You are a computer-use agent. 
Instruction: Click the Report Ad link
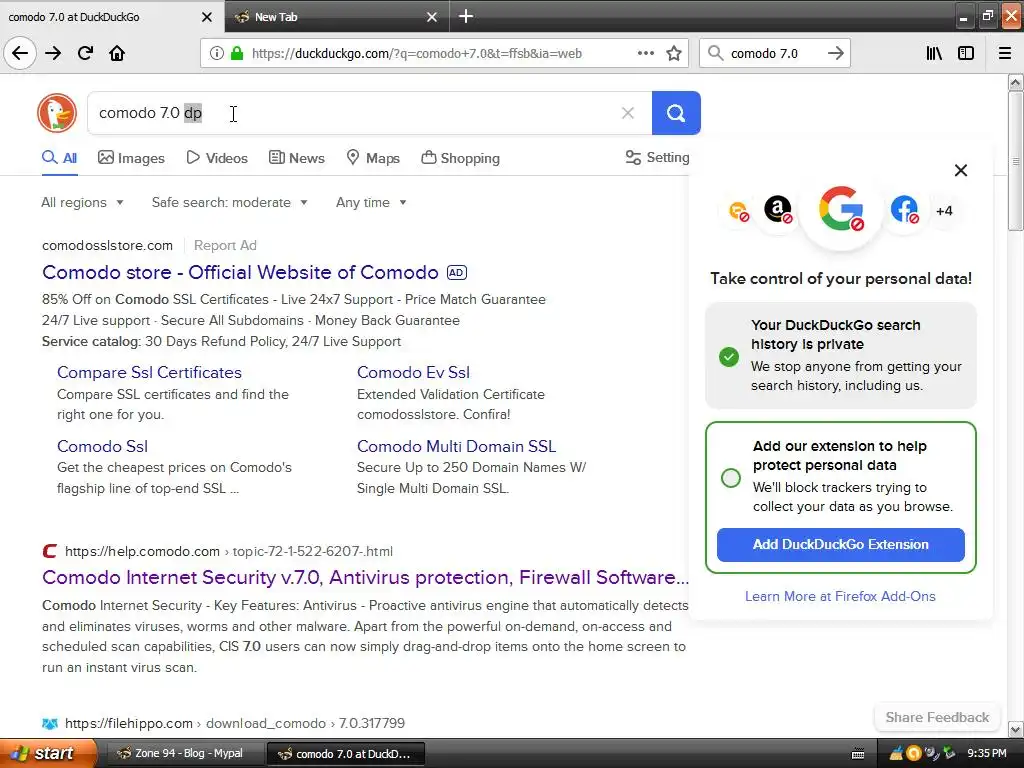pos(225,246)
